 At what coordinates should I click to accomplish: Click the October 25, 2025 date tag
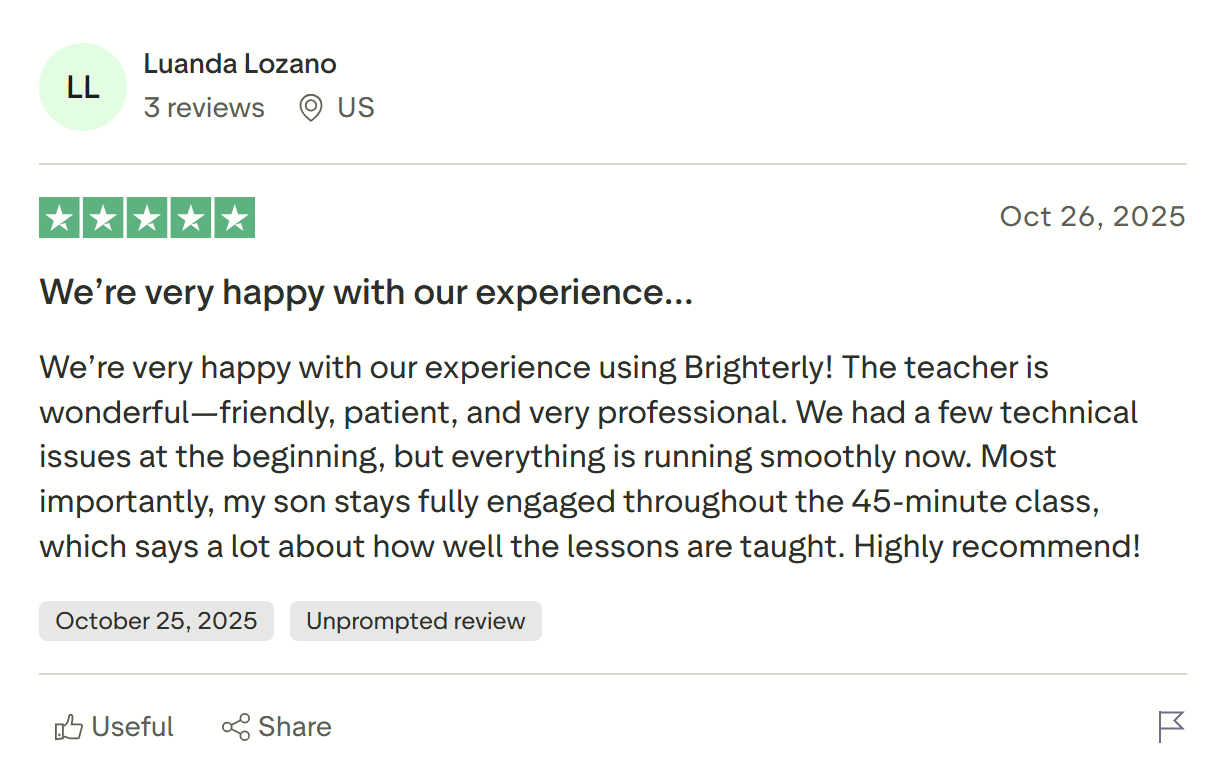pos(156,621)
